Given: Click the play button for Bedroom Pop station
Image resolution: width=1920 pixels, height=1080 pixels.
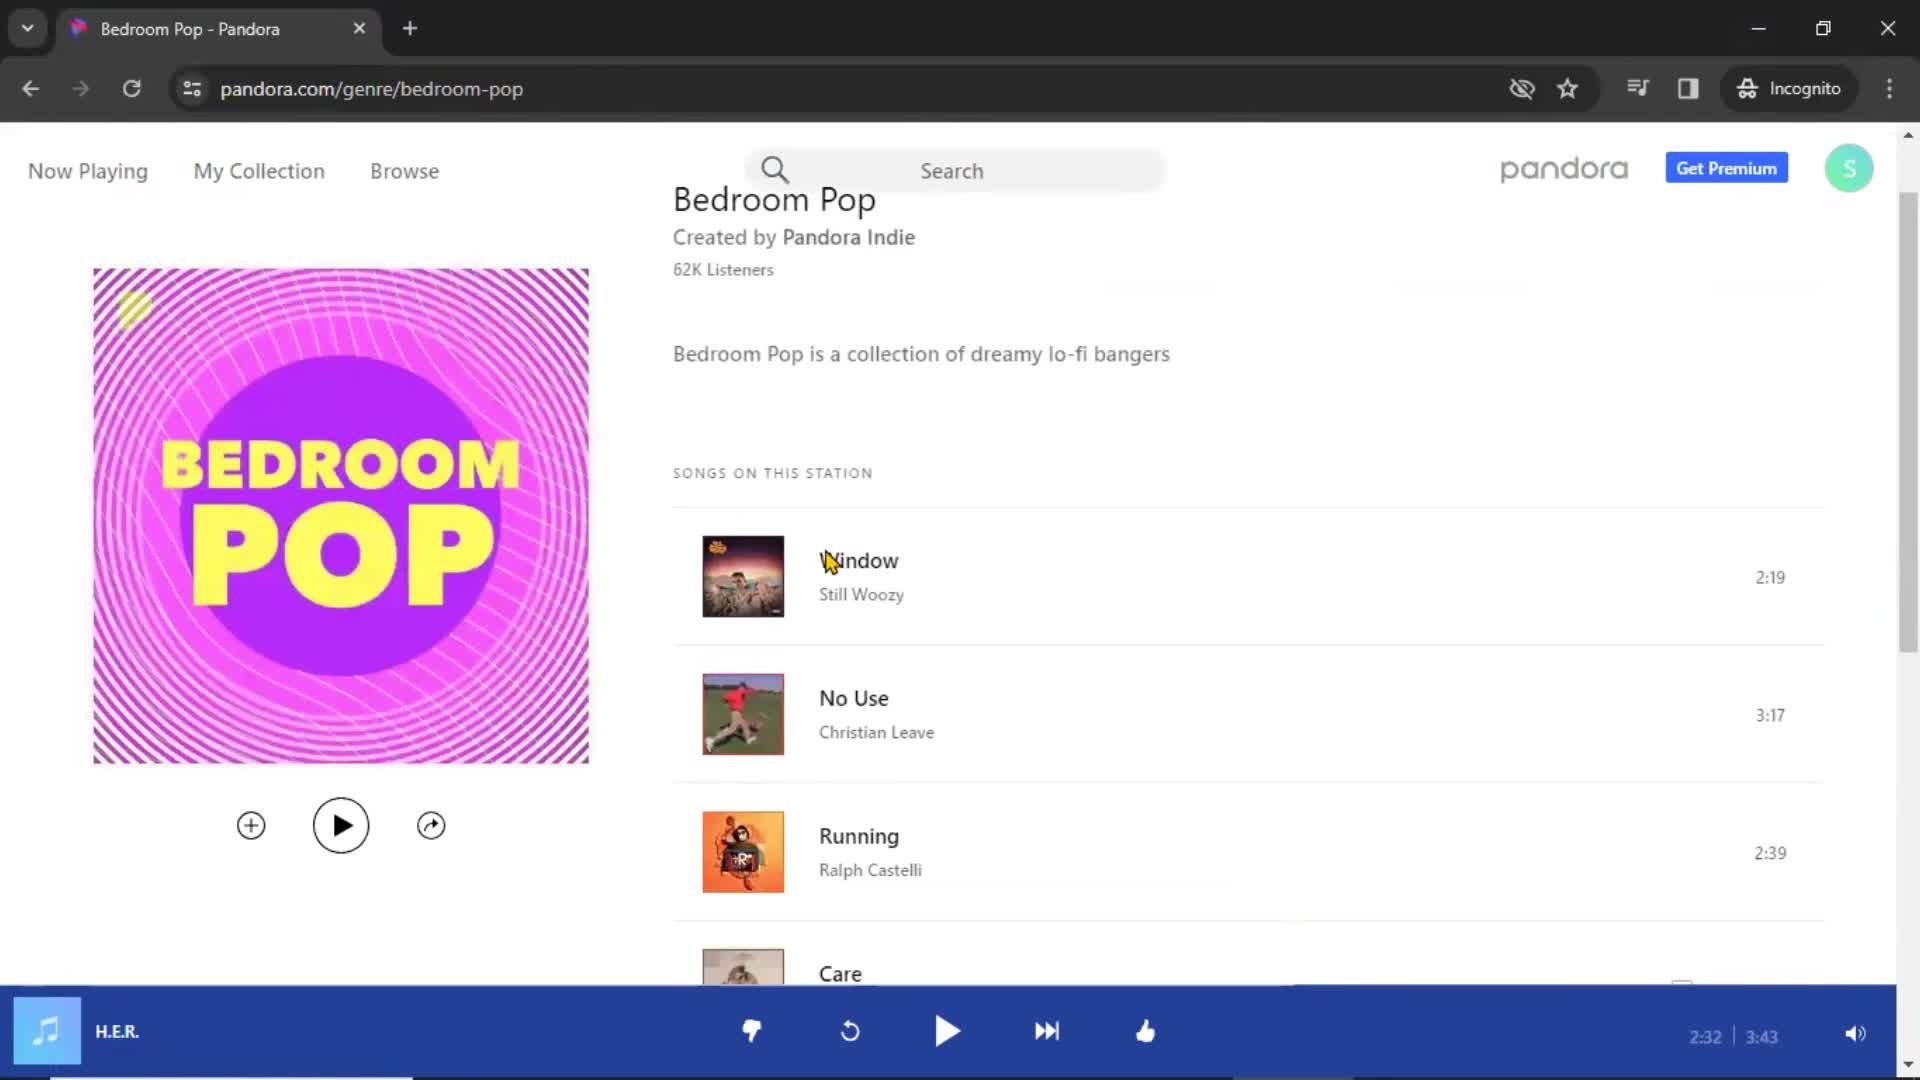Looking at the screenshot, I should coord(340,824).
